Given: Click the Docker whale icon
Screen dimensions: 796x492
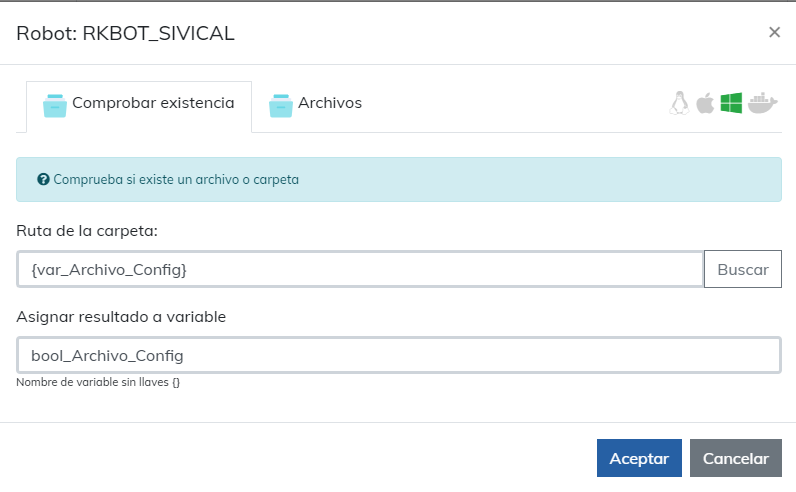Looking at the screenshot, I should click(x=762, y=103).
